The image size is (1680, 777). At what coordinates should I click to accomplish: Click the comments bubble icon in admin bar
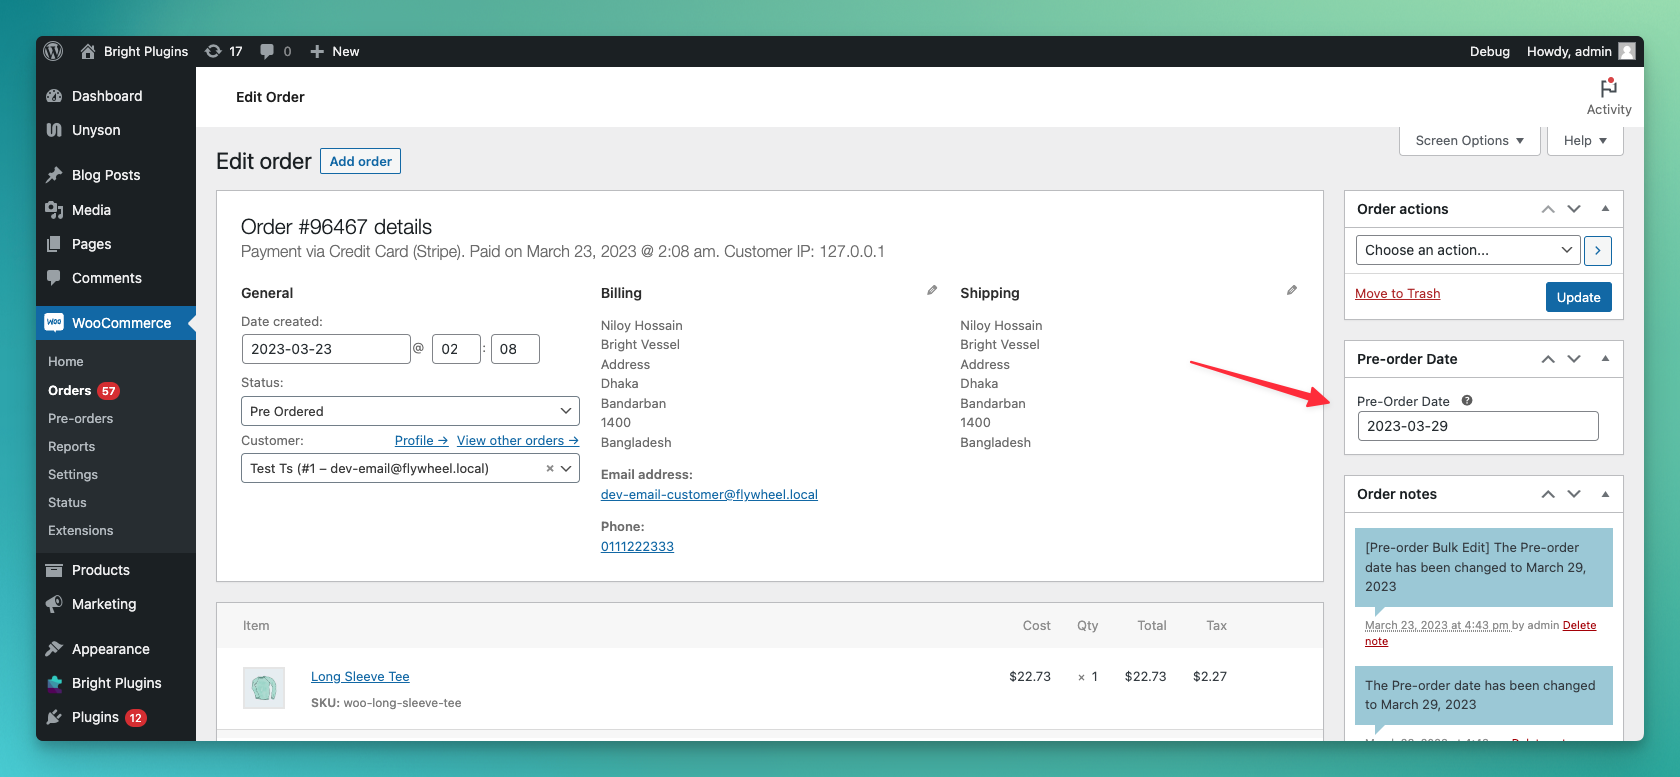[267, 51]
